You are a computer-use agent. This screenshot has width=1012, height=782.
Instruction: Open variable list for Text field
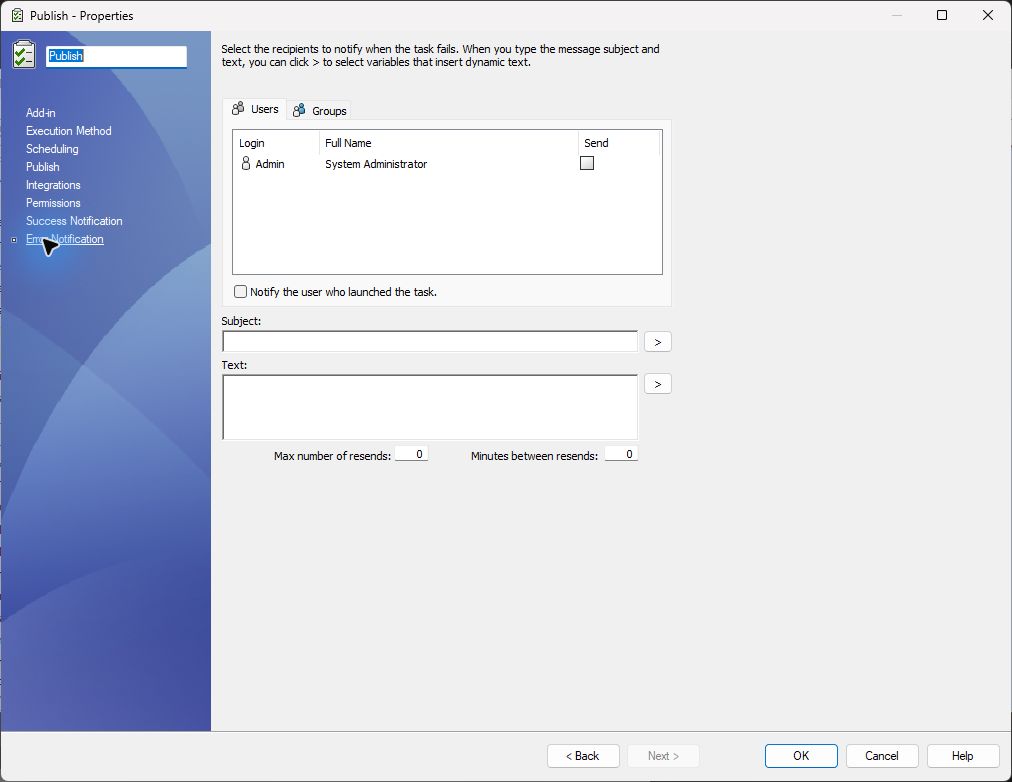click(658, 384)
